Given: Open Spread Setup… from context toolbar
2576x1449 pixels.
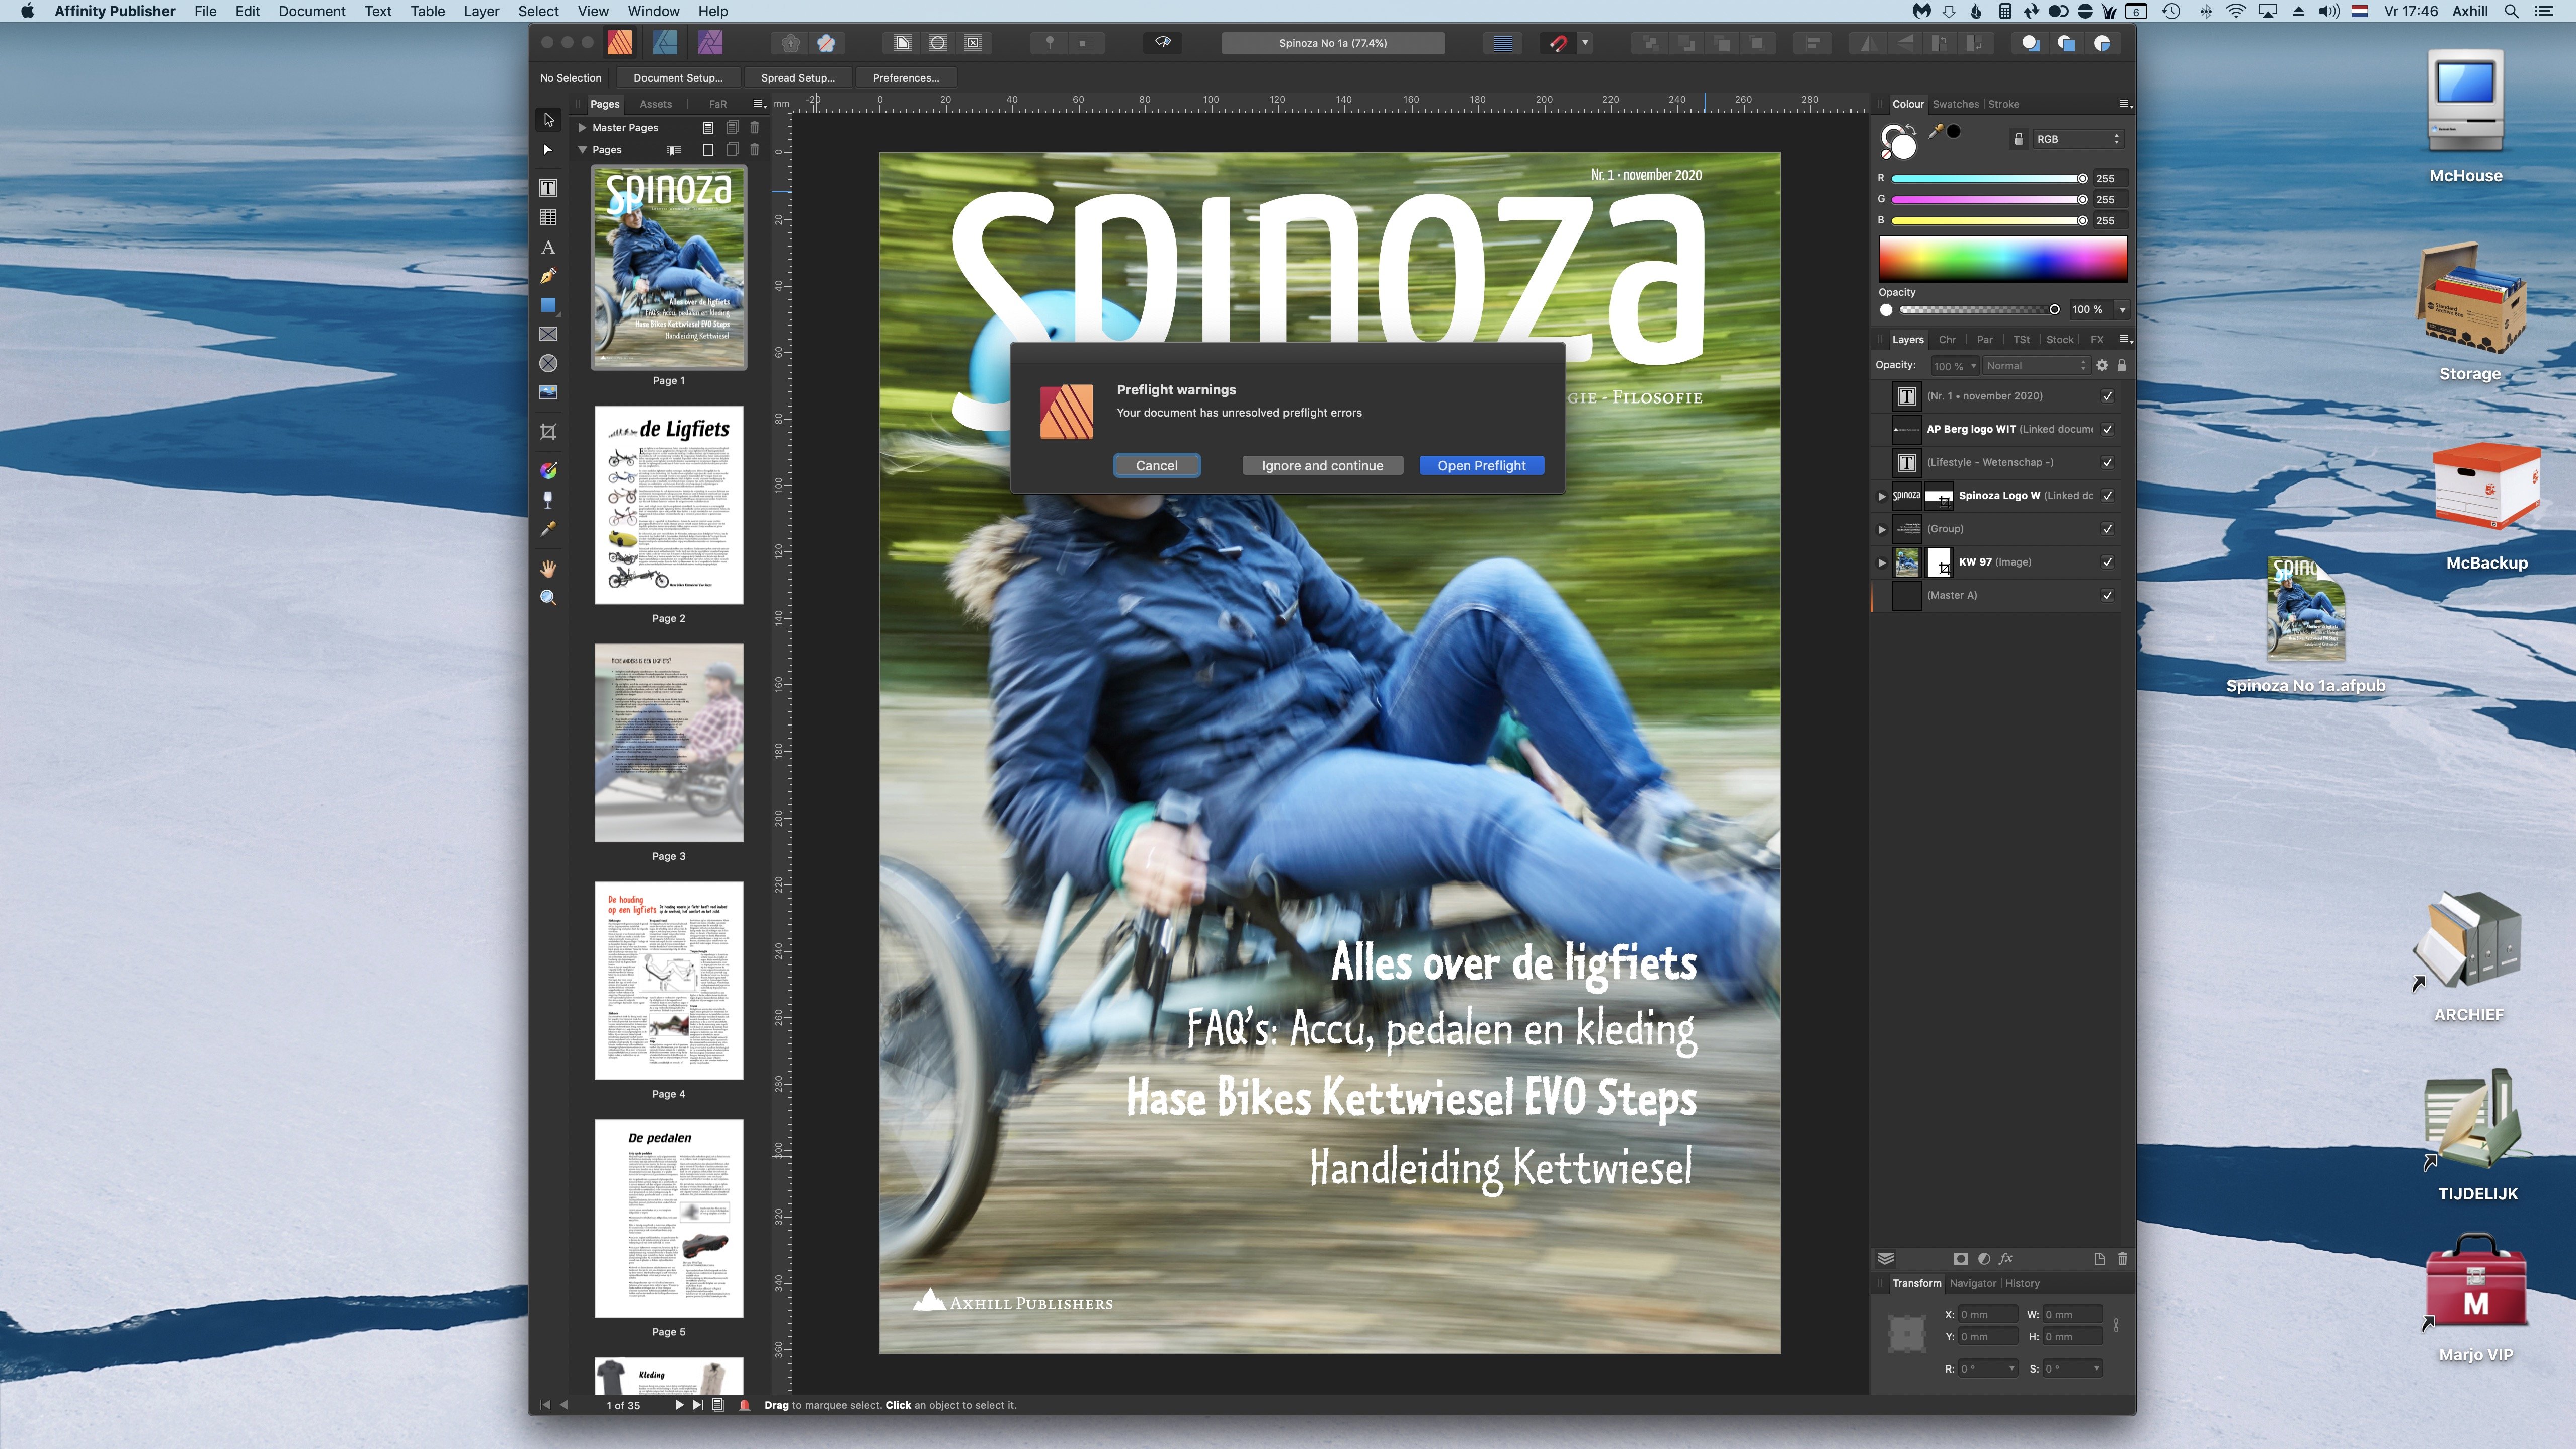Looking at the screenshot, I should coord(797,78).
